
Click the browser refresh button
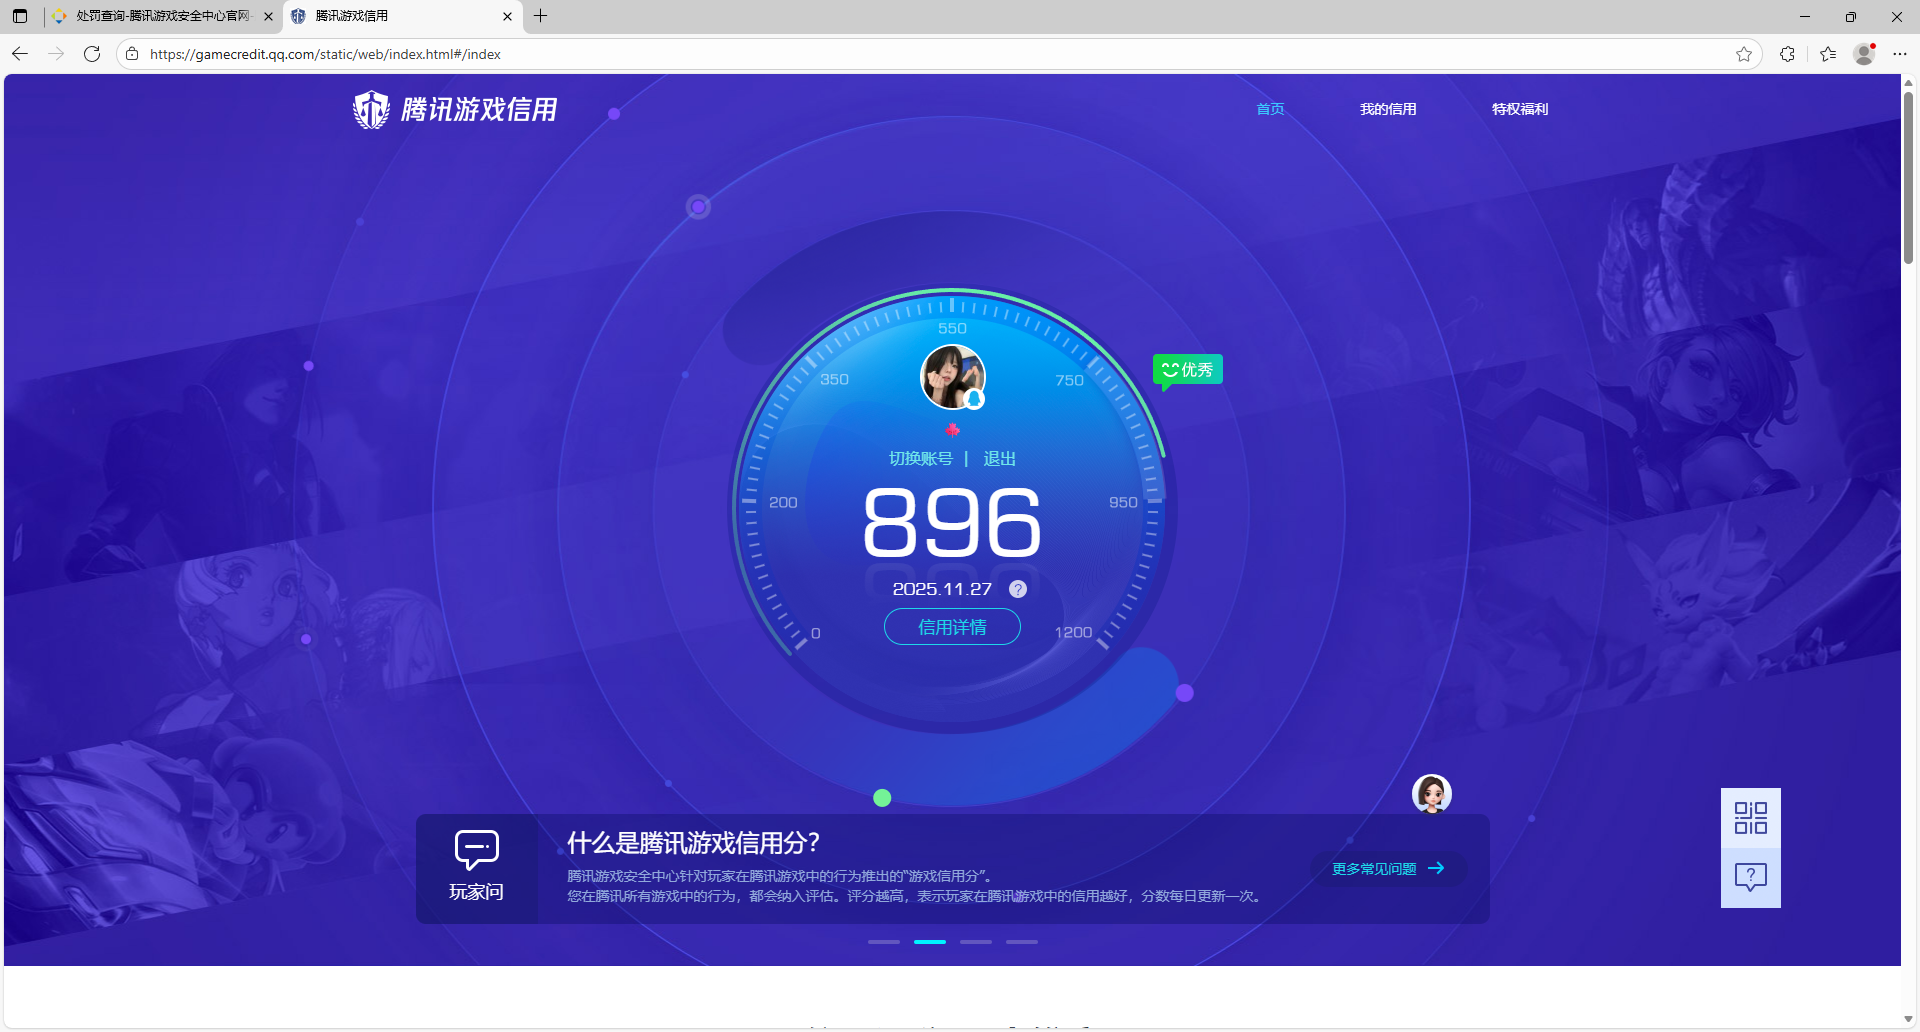92,54
